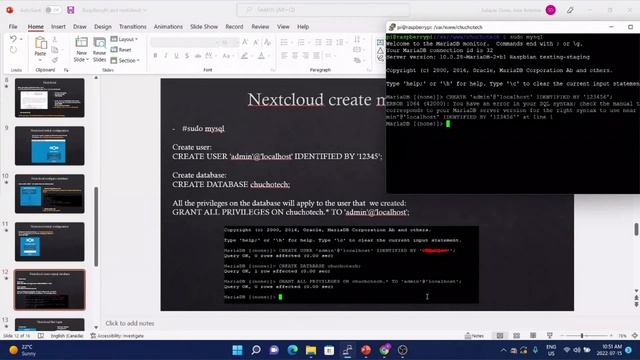This screenshot has height=360, width=640.
Task: Toggle Underline formatting
Action: point(176,56)
